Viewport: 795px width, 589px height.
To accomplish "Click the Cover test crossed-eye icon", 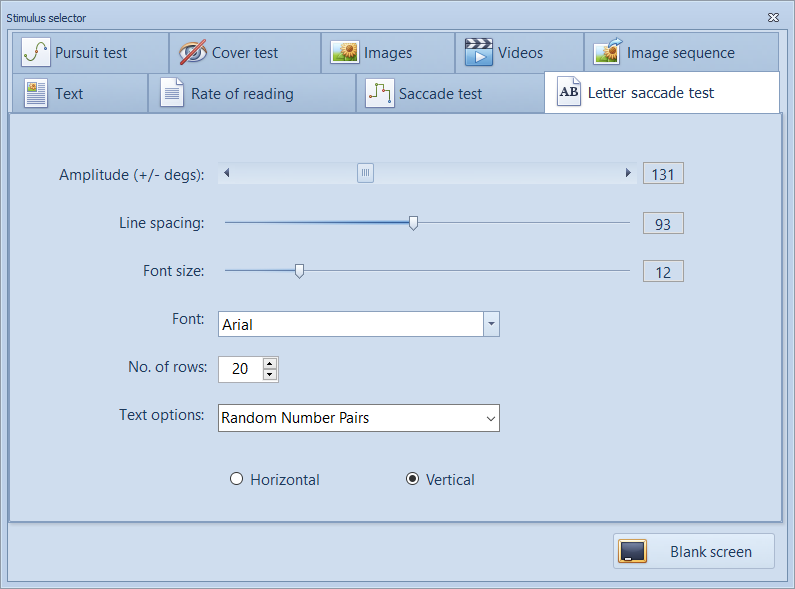I will point(193,53).
